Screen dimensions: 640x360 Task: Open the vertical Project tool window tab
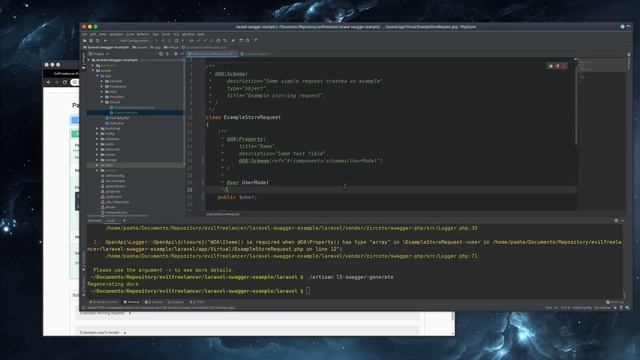point(83,60)
